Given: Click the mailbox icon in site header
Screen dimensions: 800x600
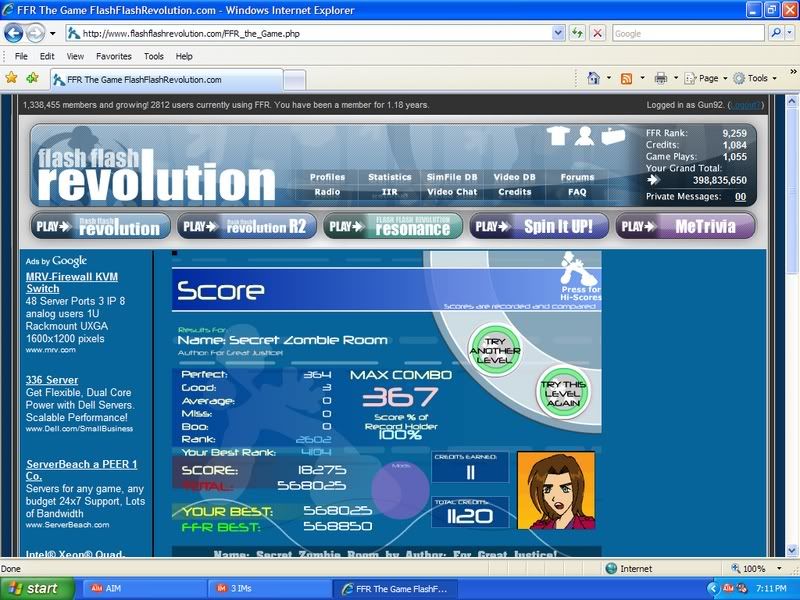Looking at the screenshot, I should tap(612, 136).
